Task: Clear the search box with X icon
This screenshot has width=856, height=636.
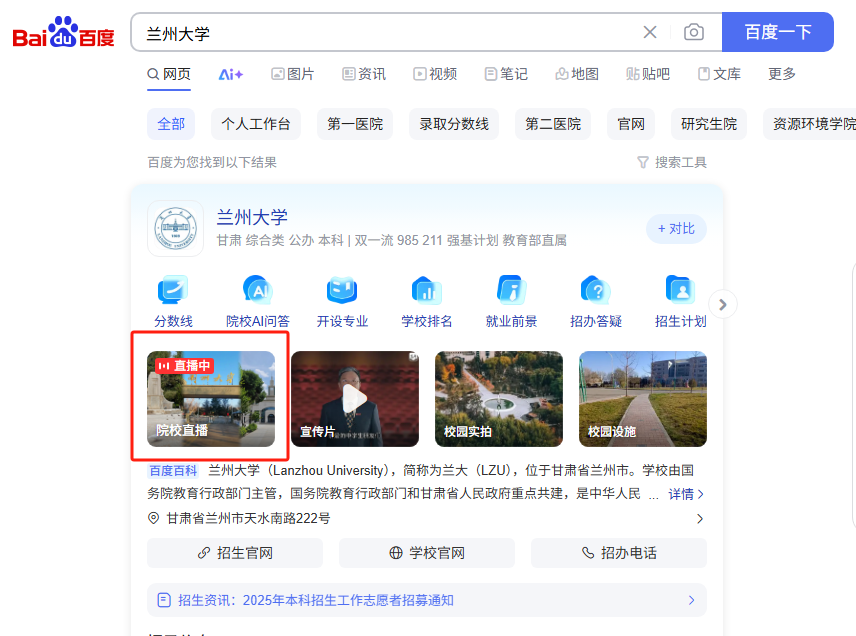Action: [x=650, y=32]
